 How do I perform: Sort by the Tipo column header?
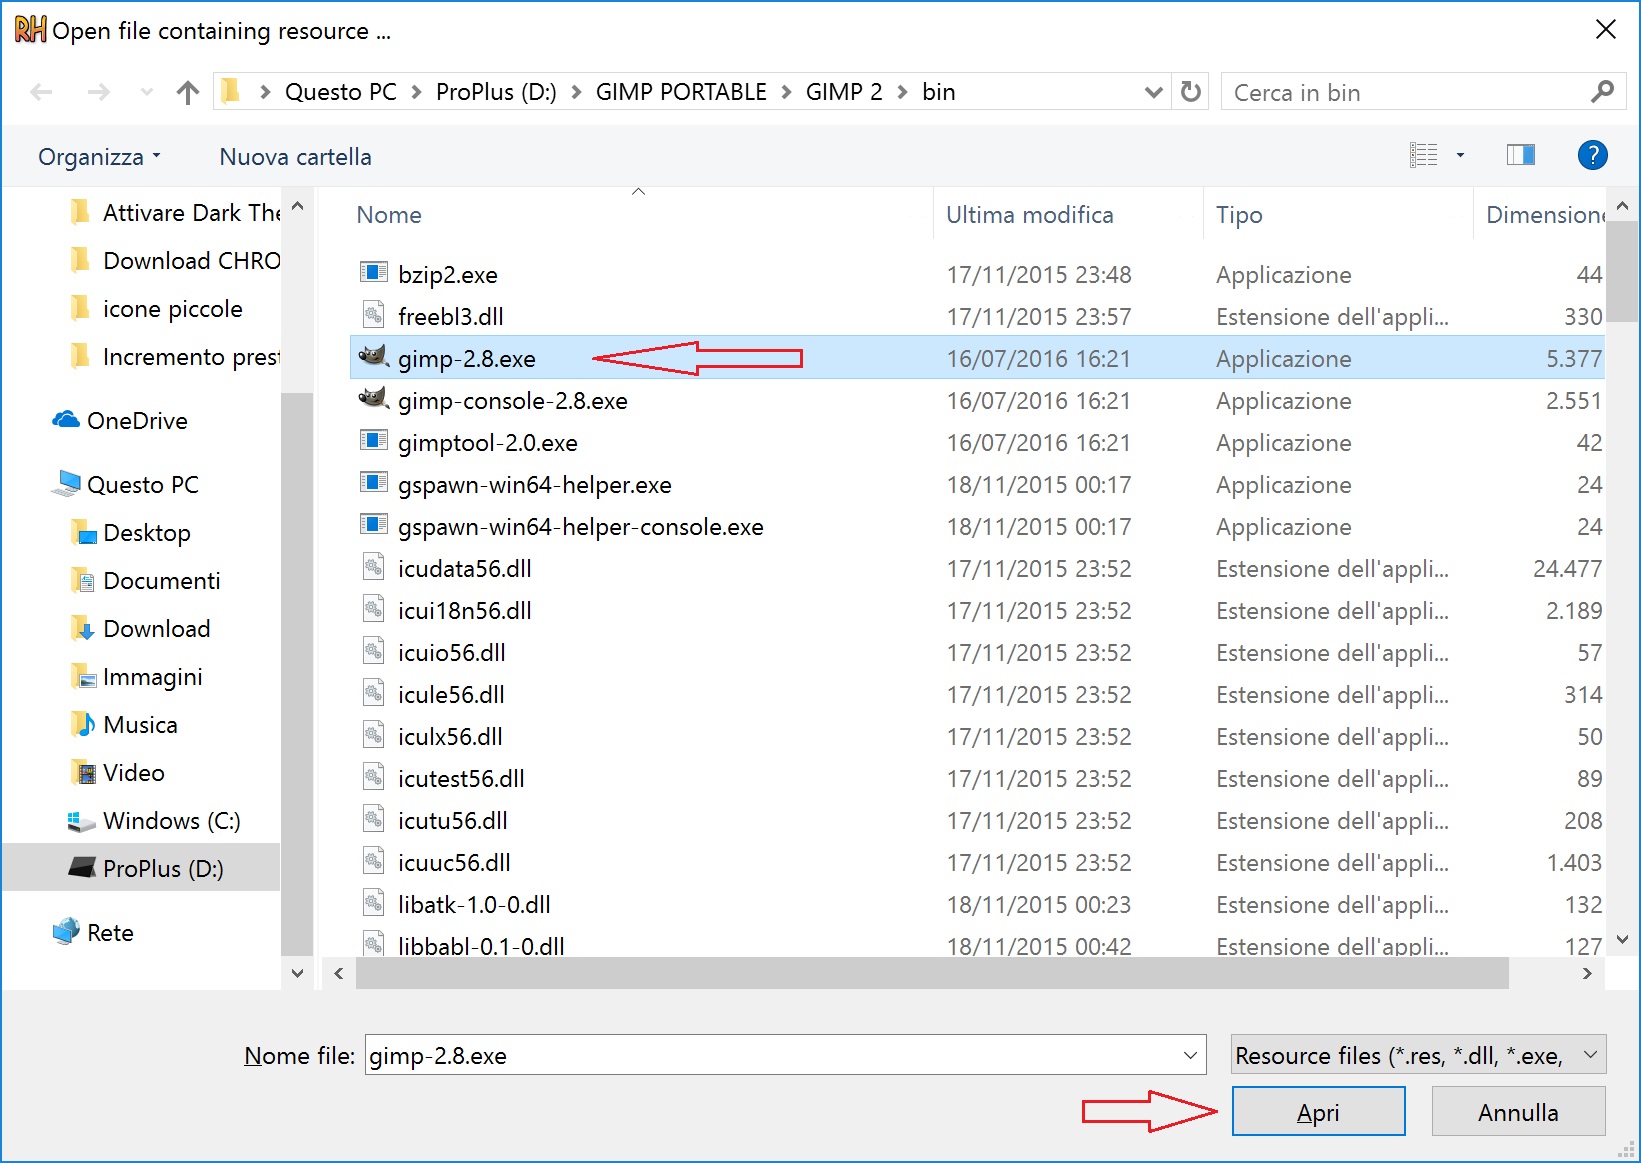pyautogui.click(x=1239, y=215)
